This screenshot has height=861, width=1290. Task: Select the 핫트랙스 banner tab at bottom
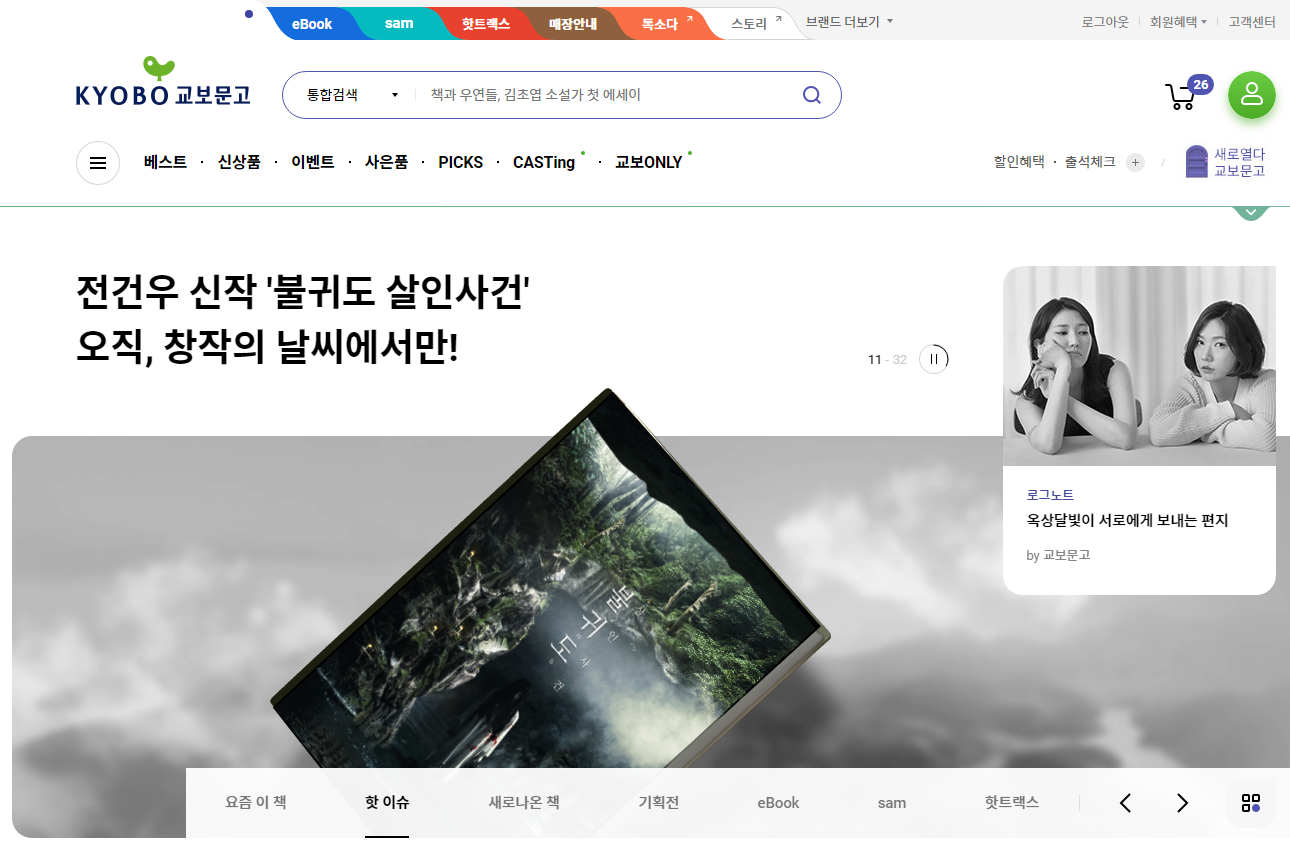1012,802
